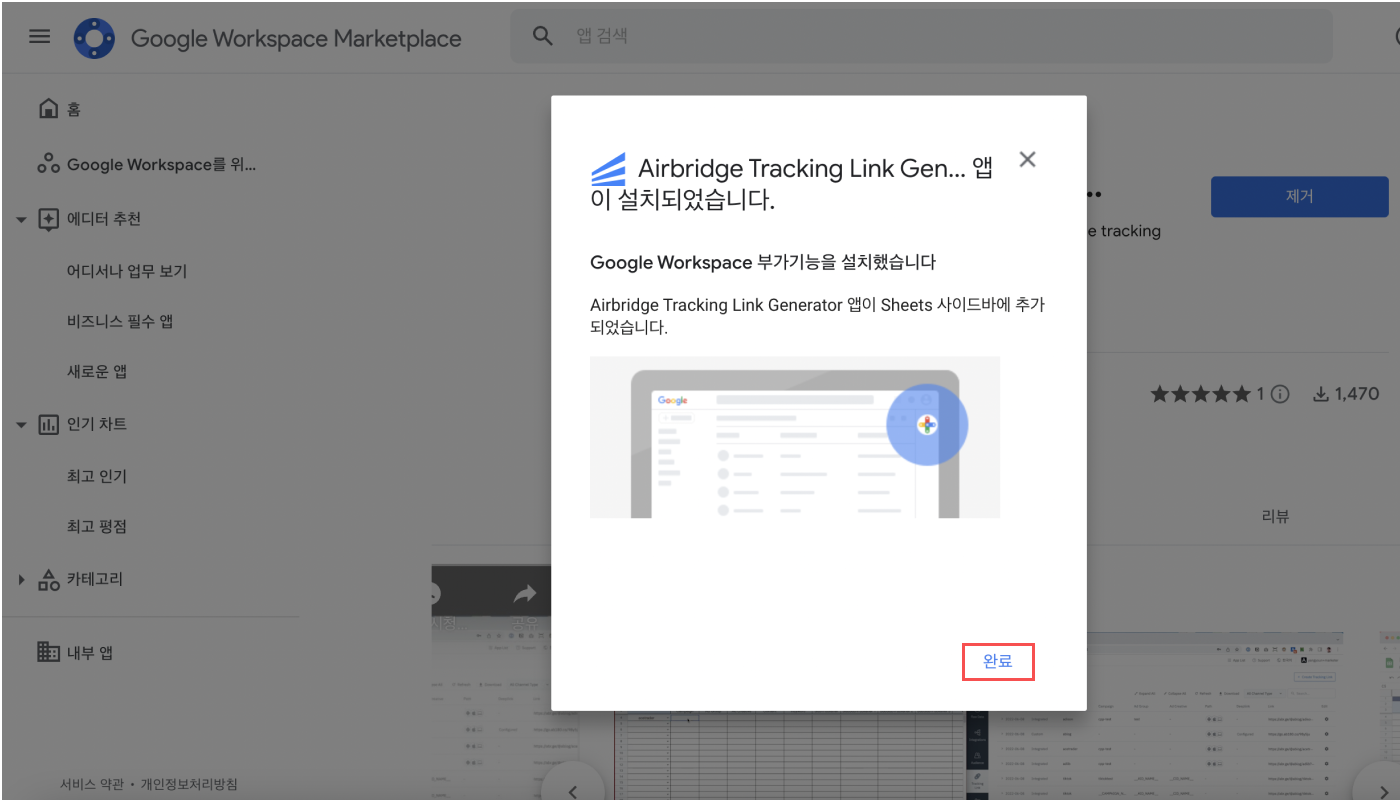Collapse the 에디터 추천 section arrow
Image resolution: width=1400 pixels, height=800 pixels.
21,220
